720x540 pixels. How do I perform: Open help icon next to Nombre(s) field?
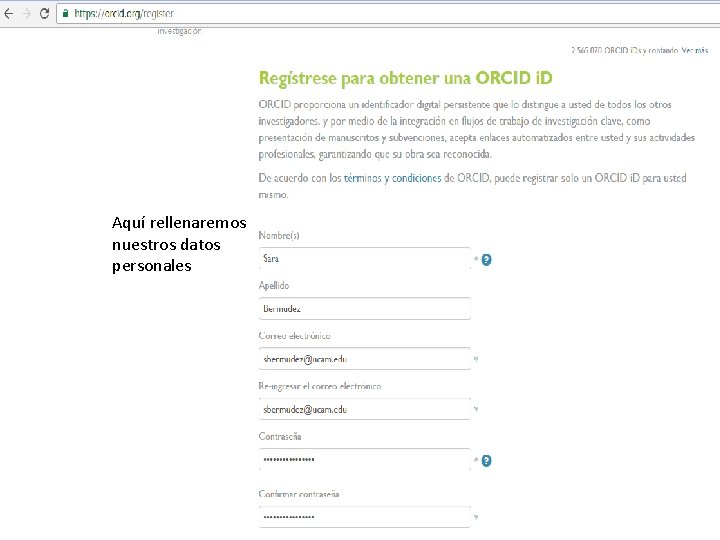coord(486,260)
